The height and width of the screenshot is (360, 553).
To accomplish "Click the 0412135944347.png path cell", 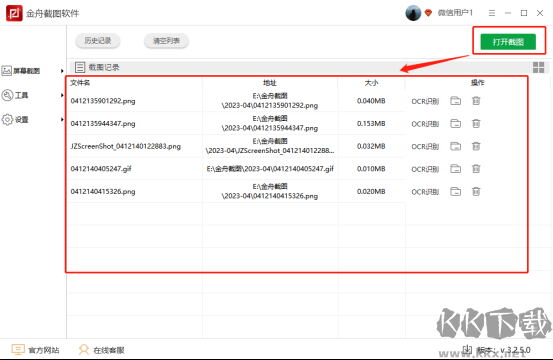I will (270, 123).
